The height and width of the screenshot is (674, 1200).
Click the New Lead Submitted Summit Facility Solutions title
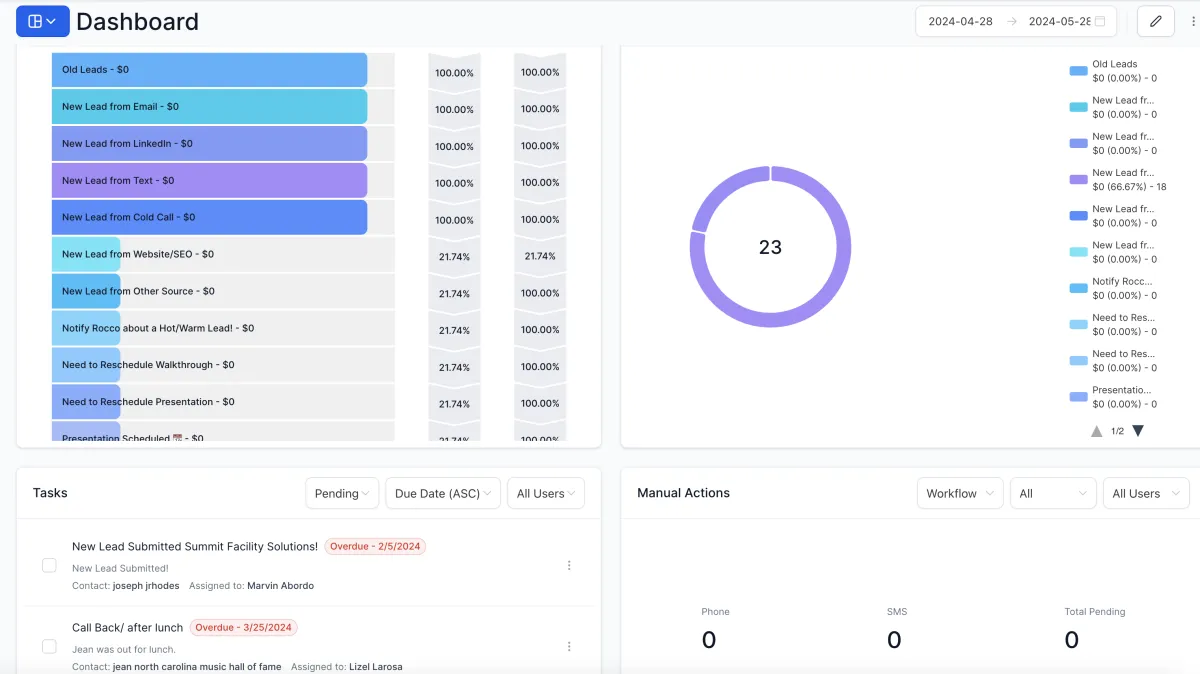click(195, 547)
